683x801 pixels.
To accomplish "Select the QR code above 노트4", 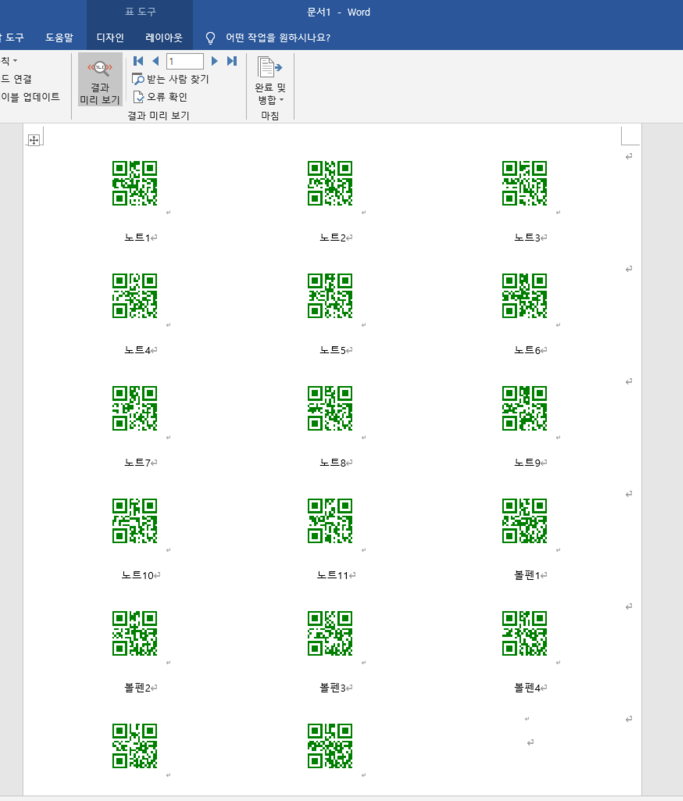I will click(x=135, y=296).
